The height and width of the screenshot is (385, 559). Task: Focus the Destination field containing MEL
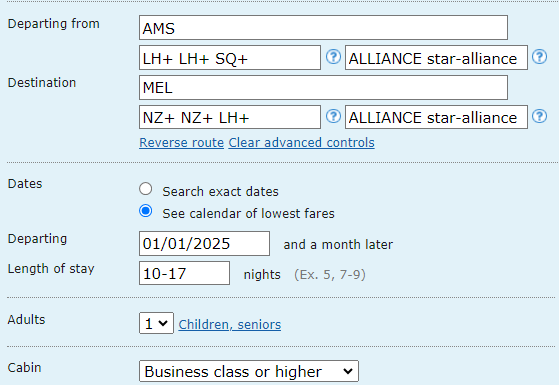pos(323,87)
